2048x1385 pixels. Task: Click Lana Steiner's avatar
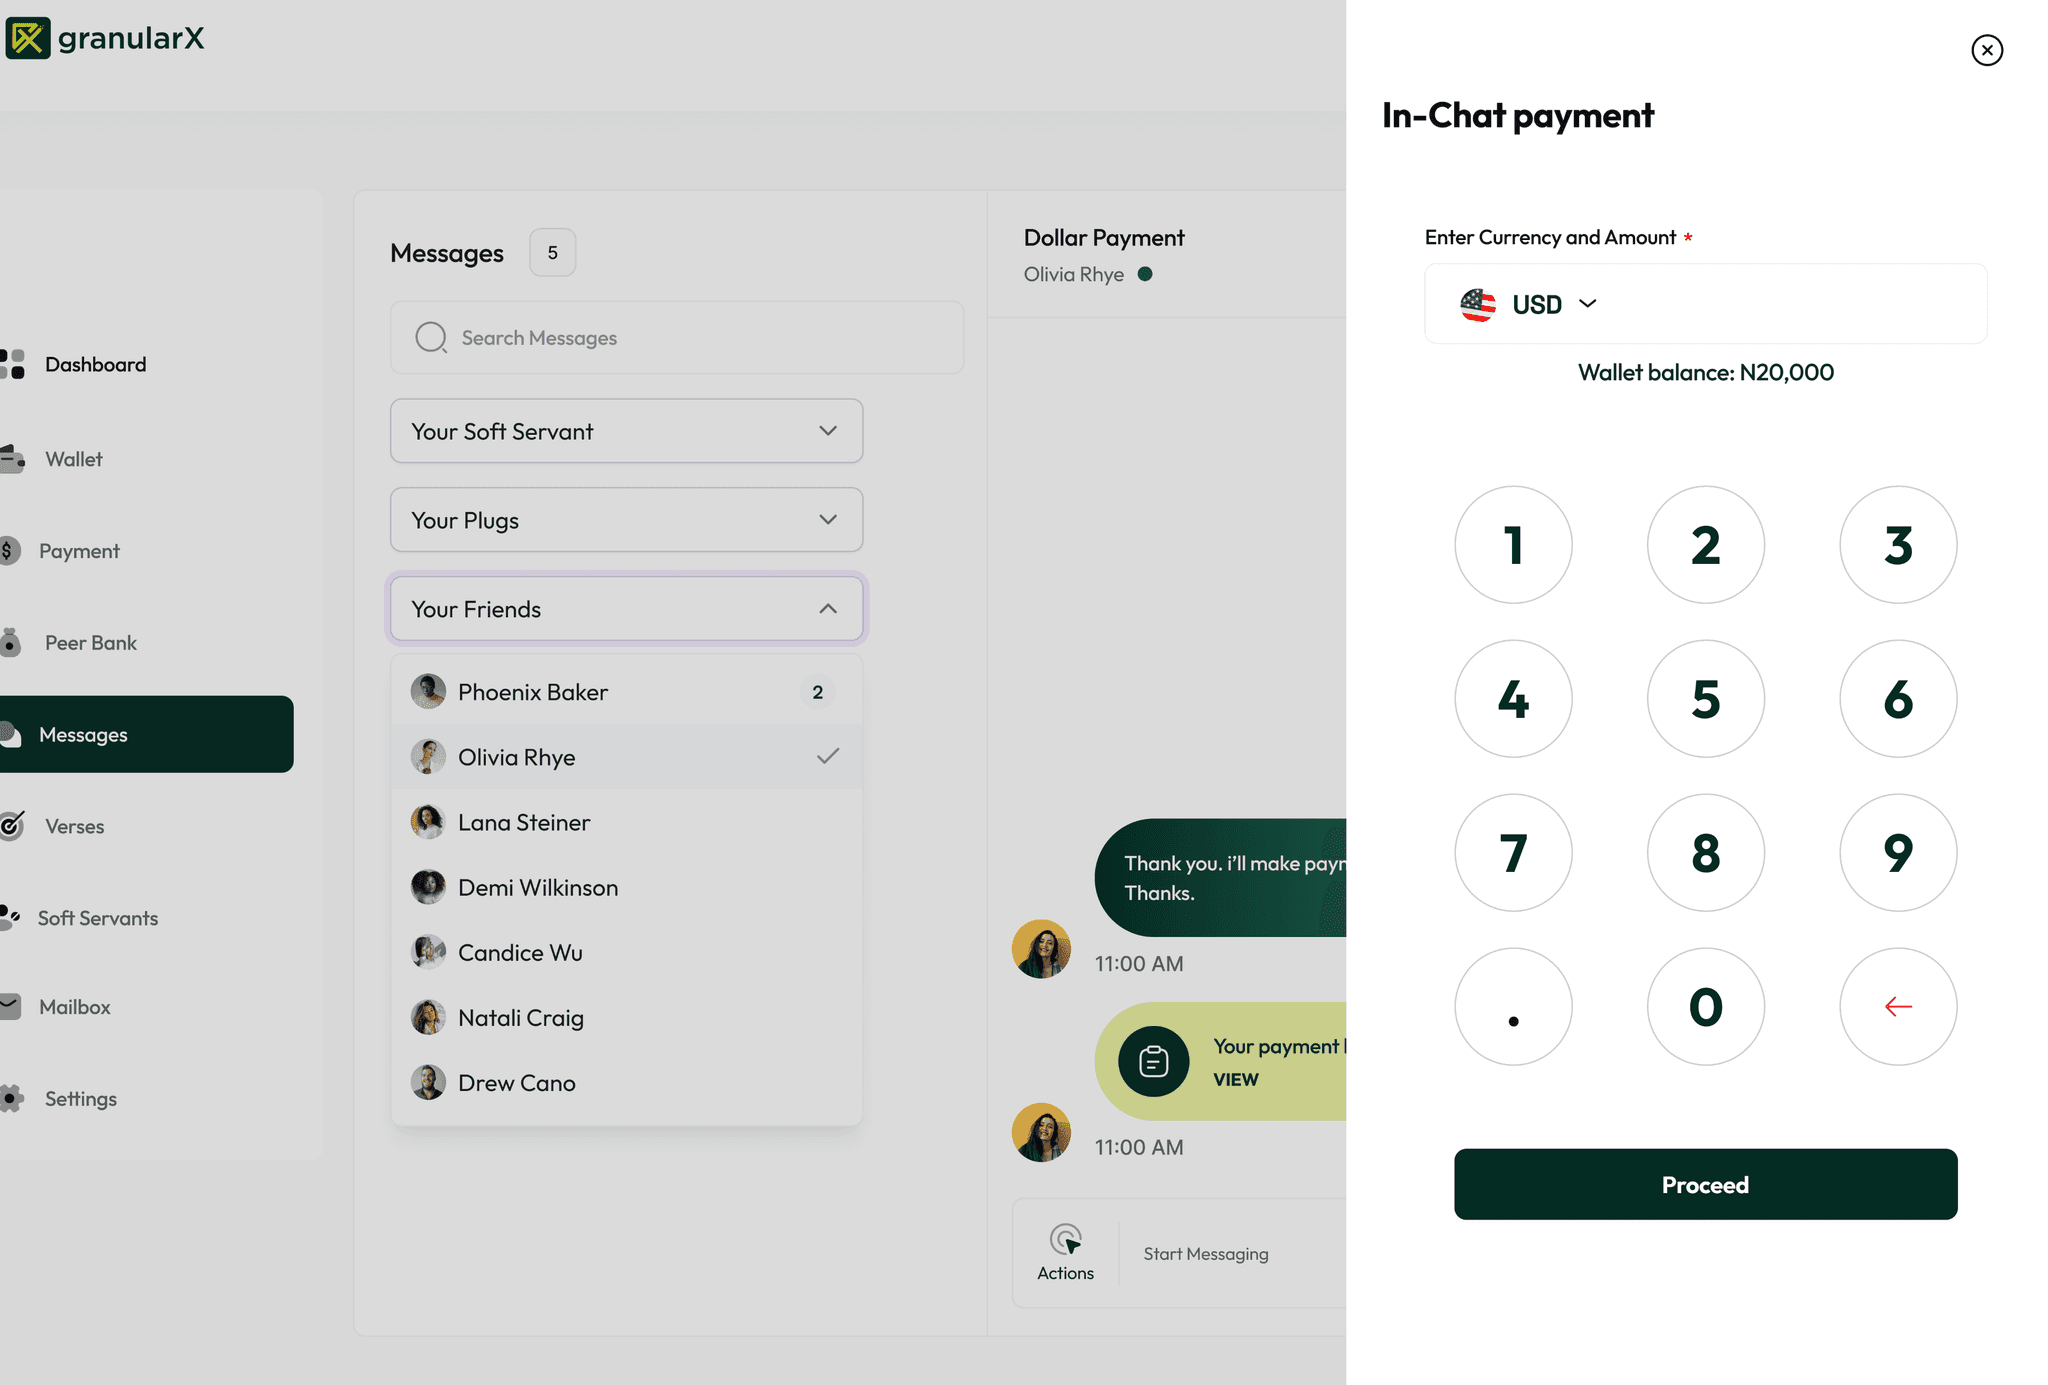point(428,822)
